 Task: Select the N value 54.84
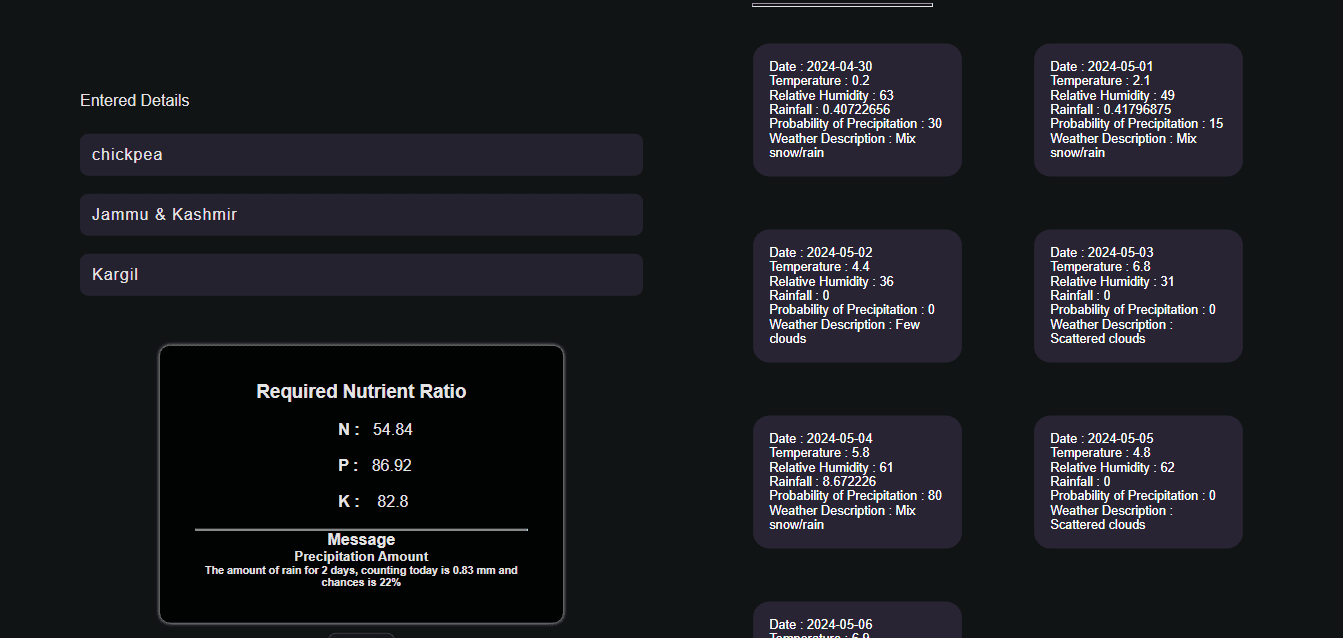point(392,430)
